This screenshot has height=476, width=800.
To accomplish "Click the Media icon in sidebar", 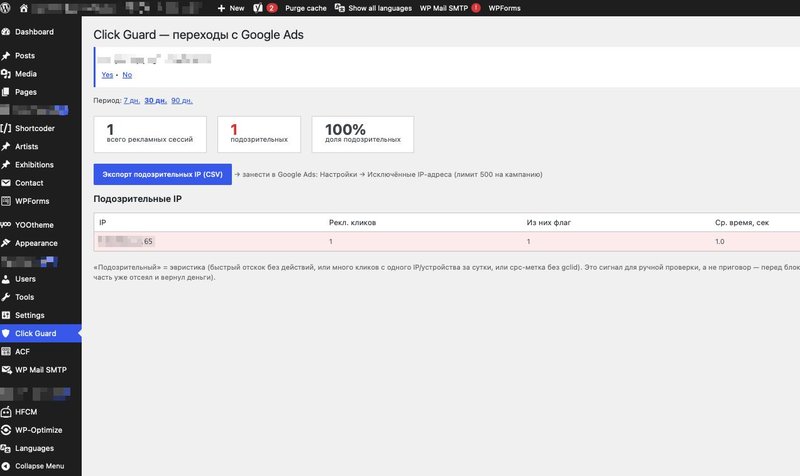I will tap(6, 74).
